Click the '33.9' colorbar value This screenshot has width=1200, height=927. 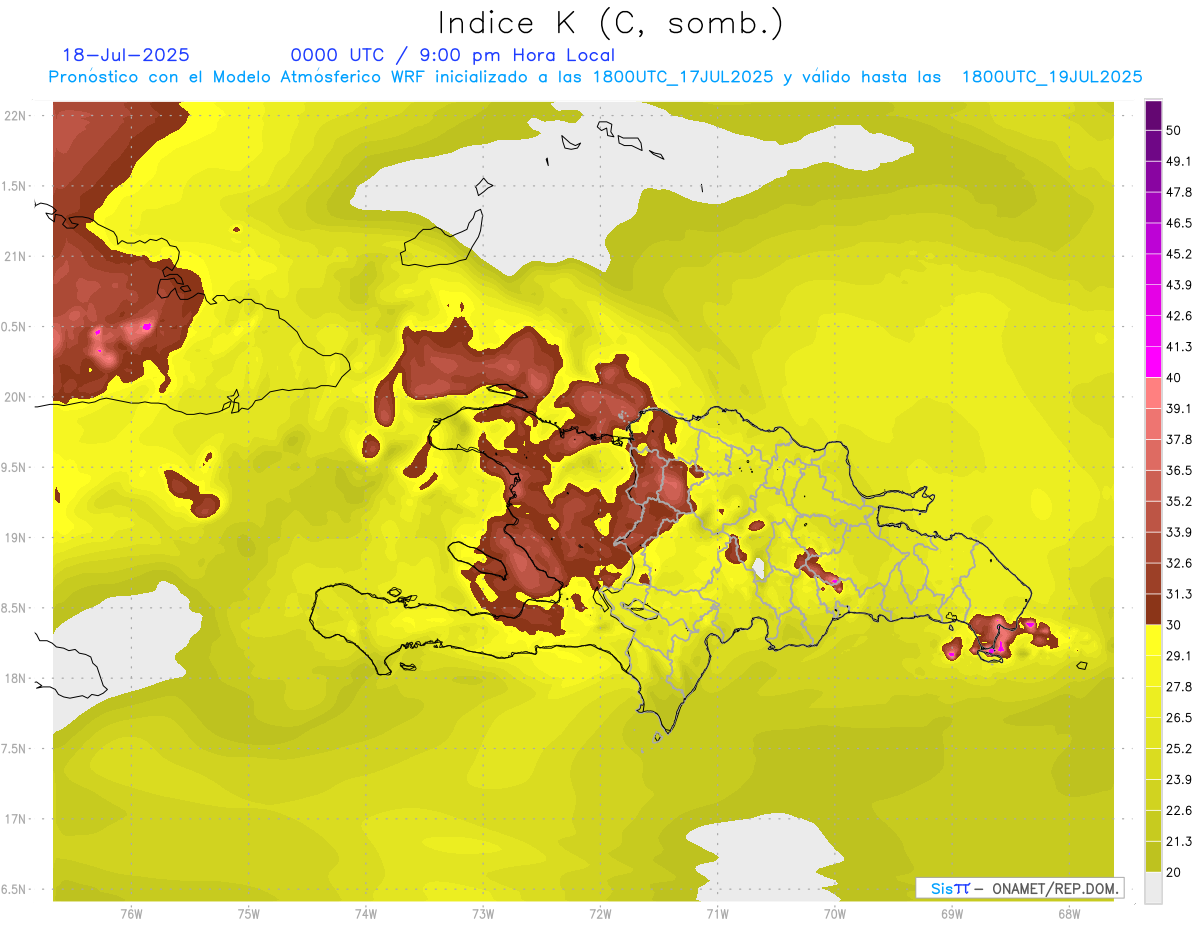[x=1179, y=532]
